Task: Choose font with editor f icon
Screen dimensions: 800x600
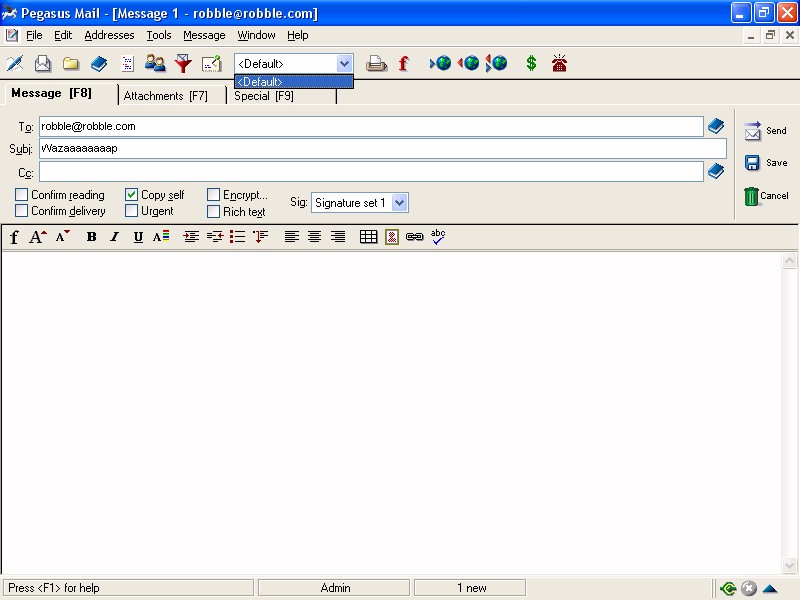Action: point(14,237)
